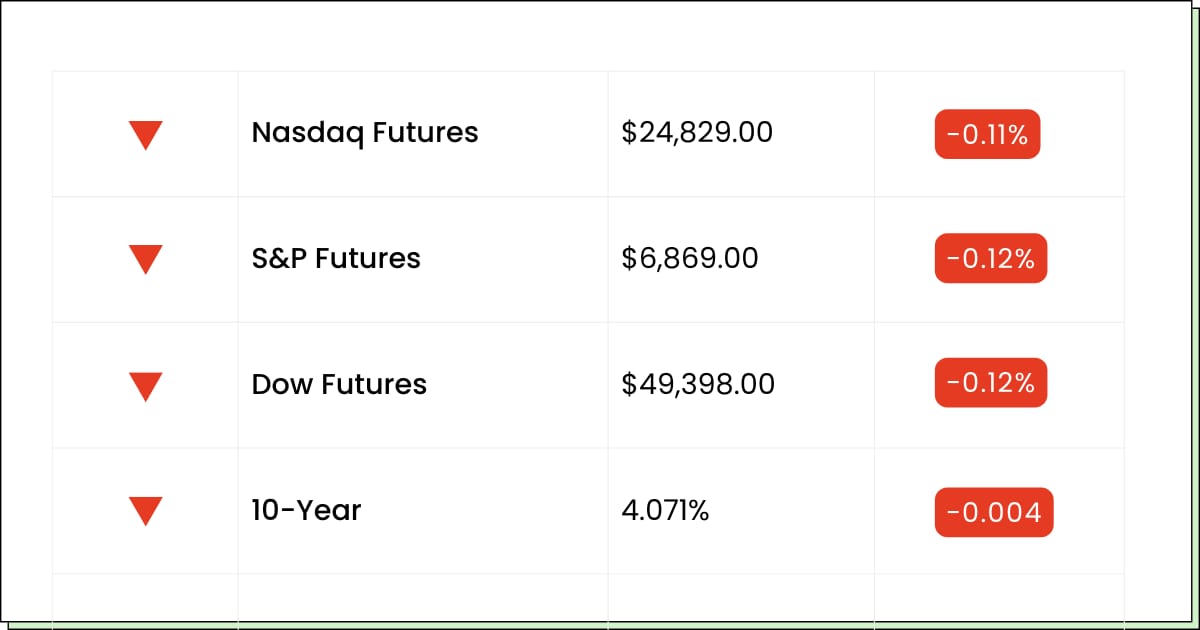This screenshot has height=630, width=1200.
Task: Open the 10-Year row name
Action: [x=306, y=510]
